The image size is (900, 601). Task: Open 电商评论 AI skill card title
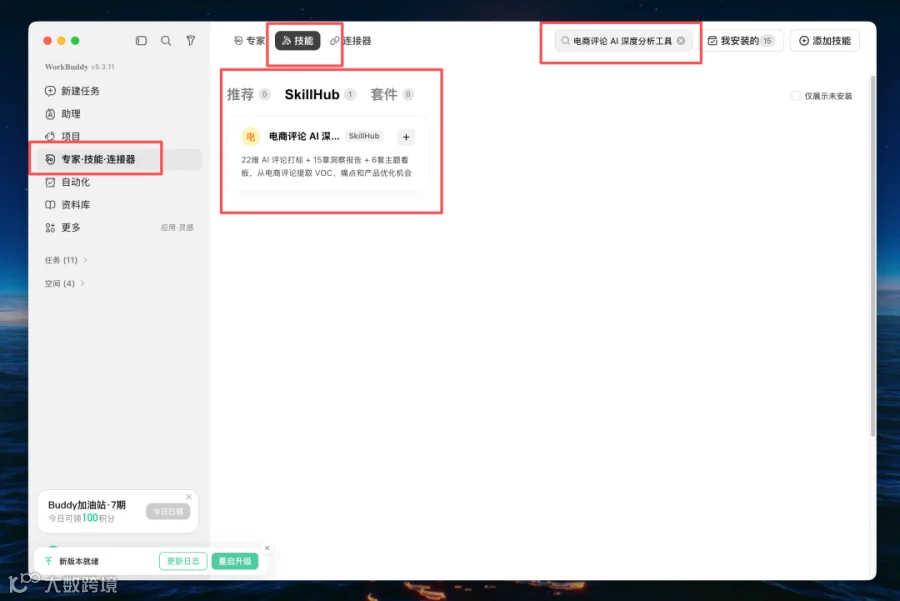click(x=304, y=136)
